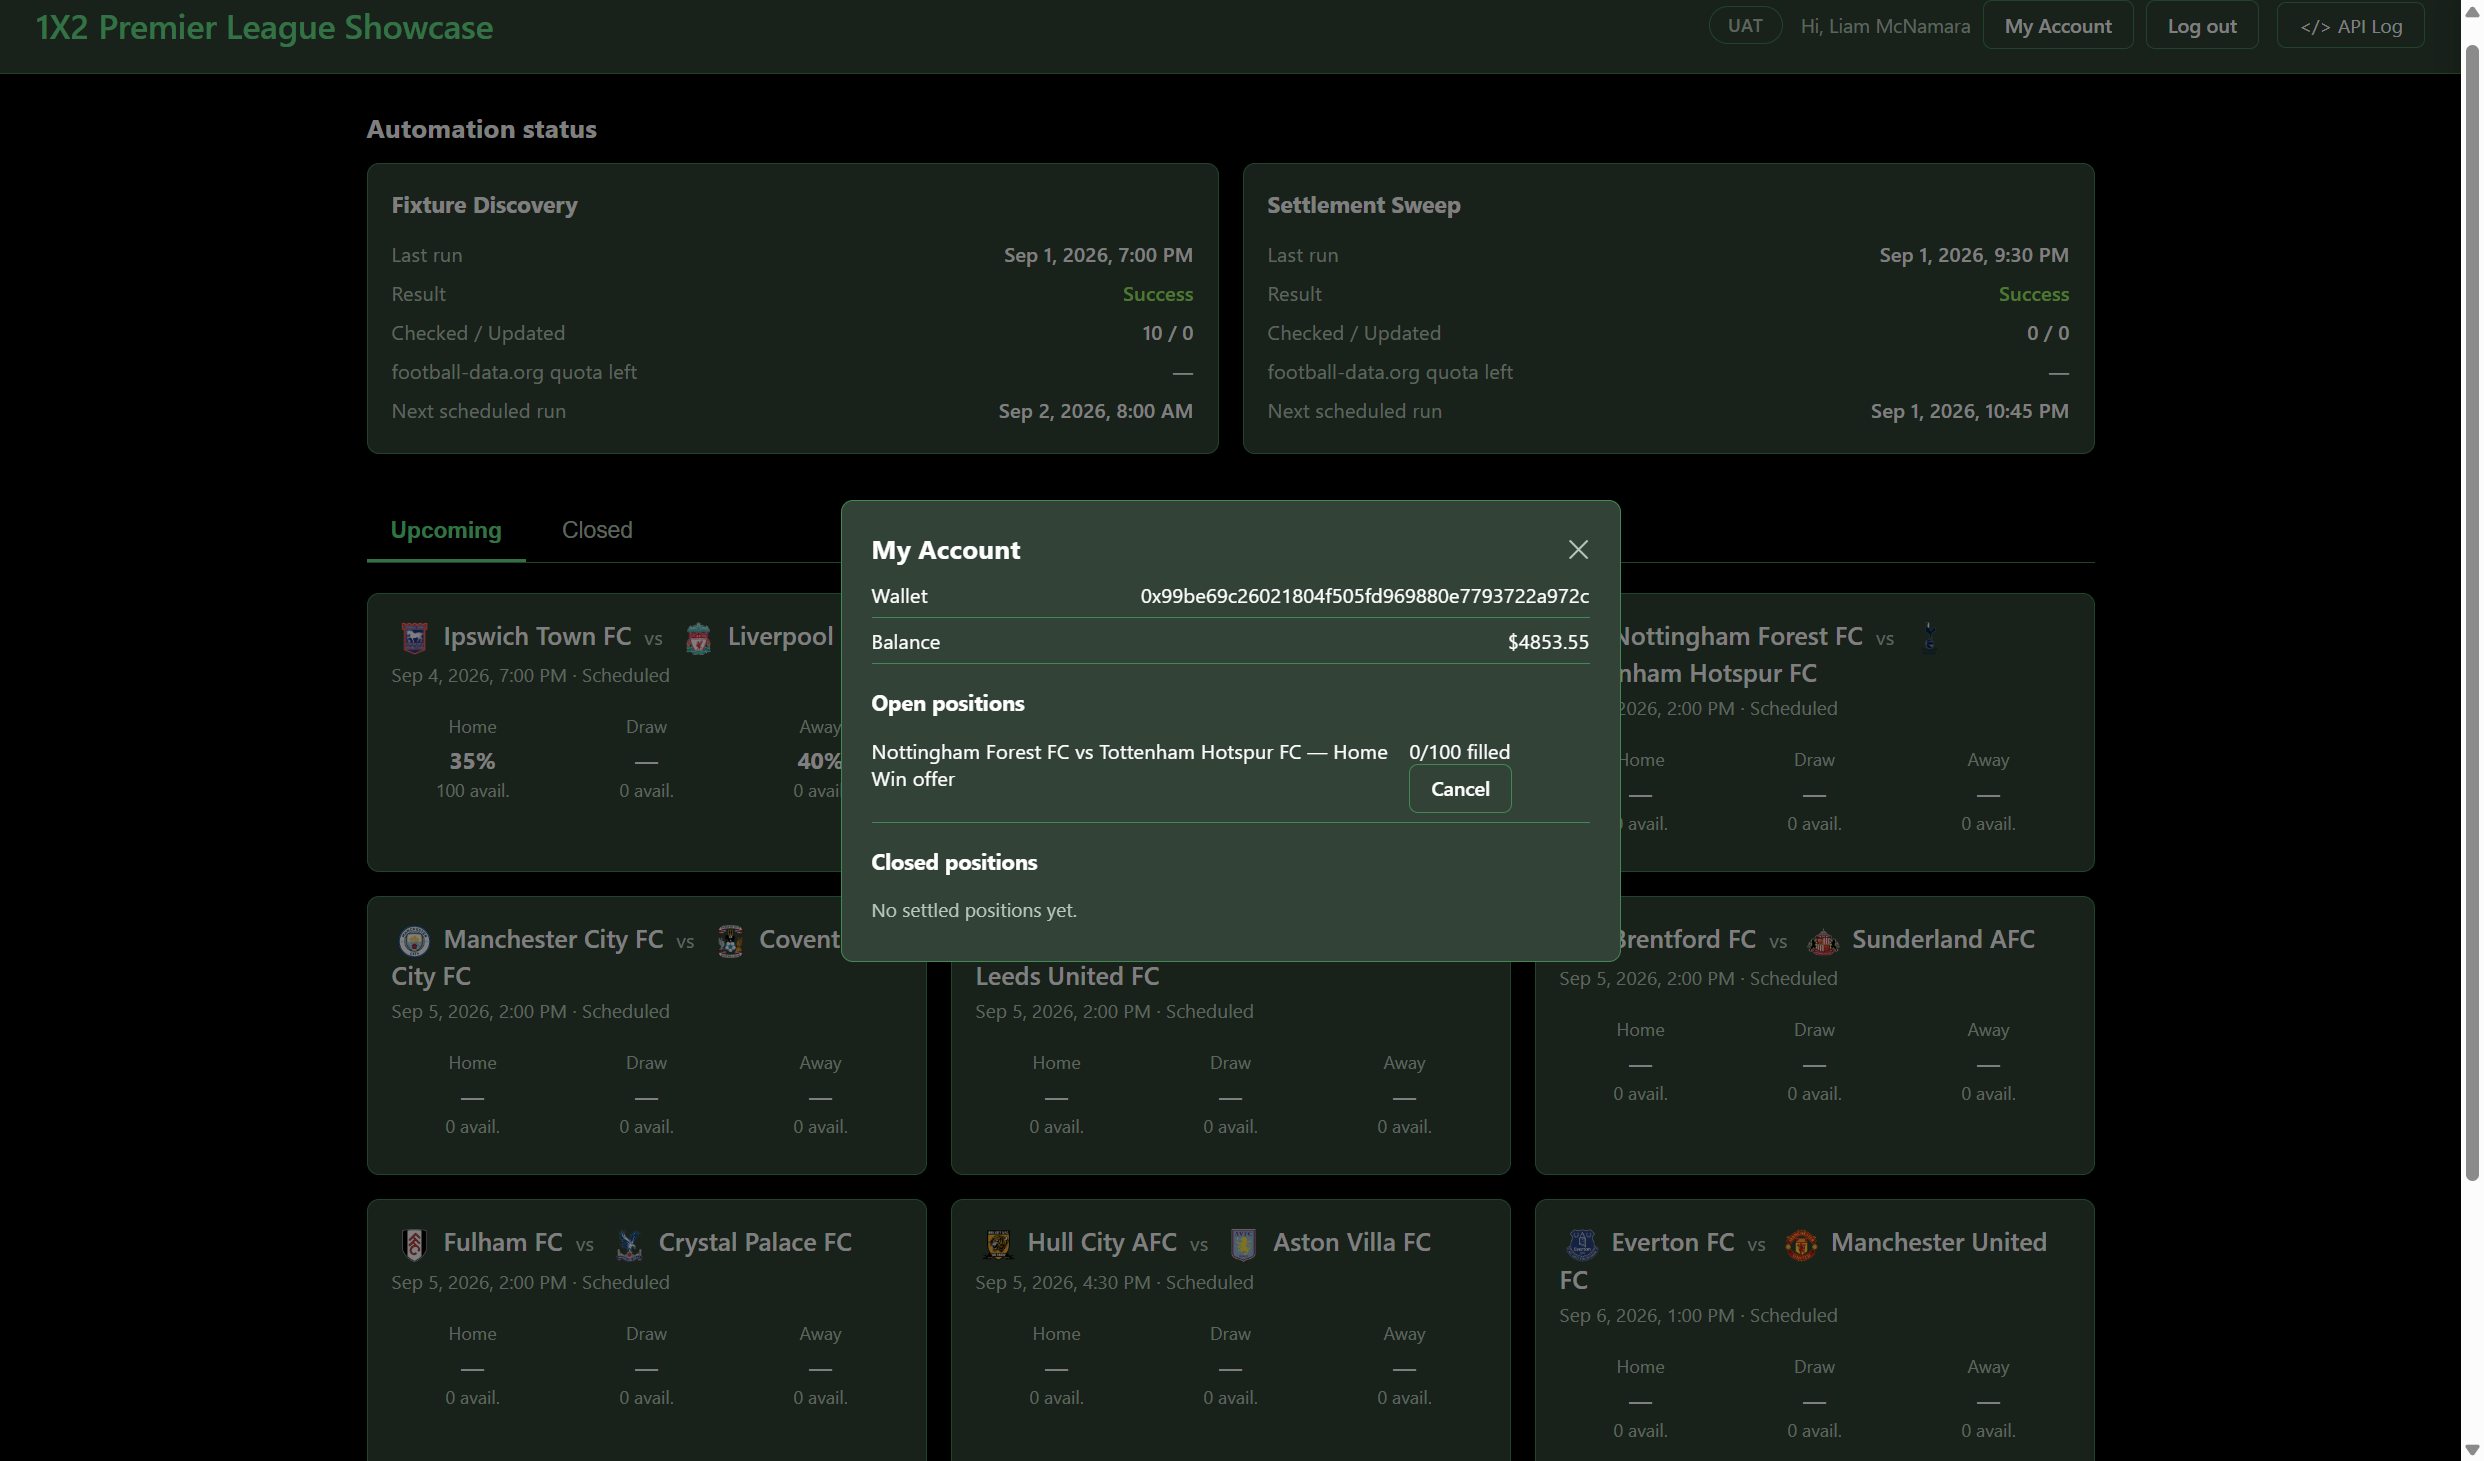Click the Leeds United Home odds cell
This screenshot has height=1461, width=2484.
(x=1056, y=1095)
